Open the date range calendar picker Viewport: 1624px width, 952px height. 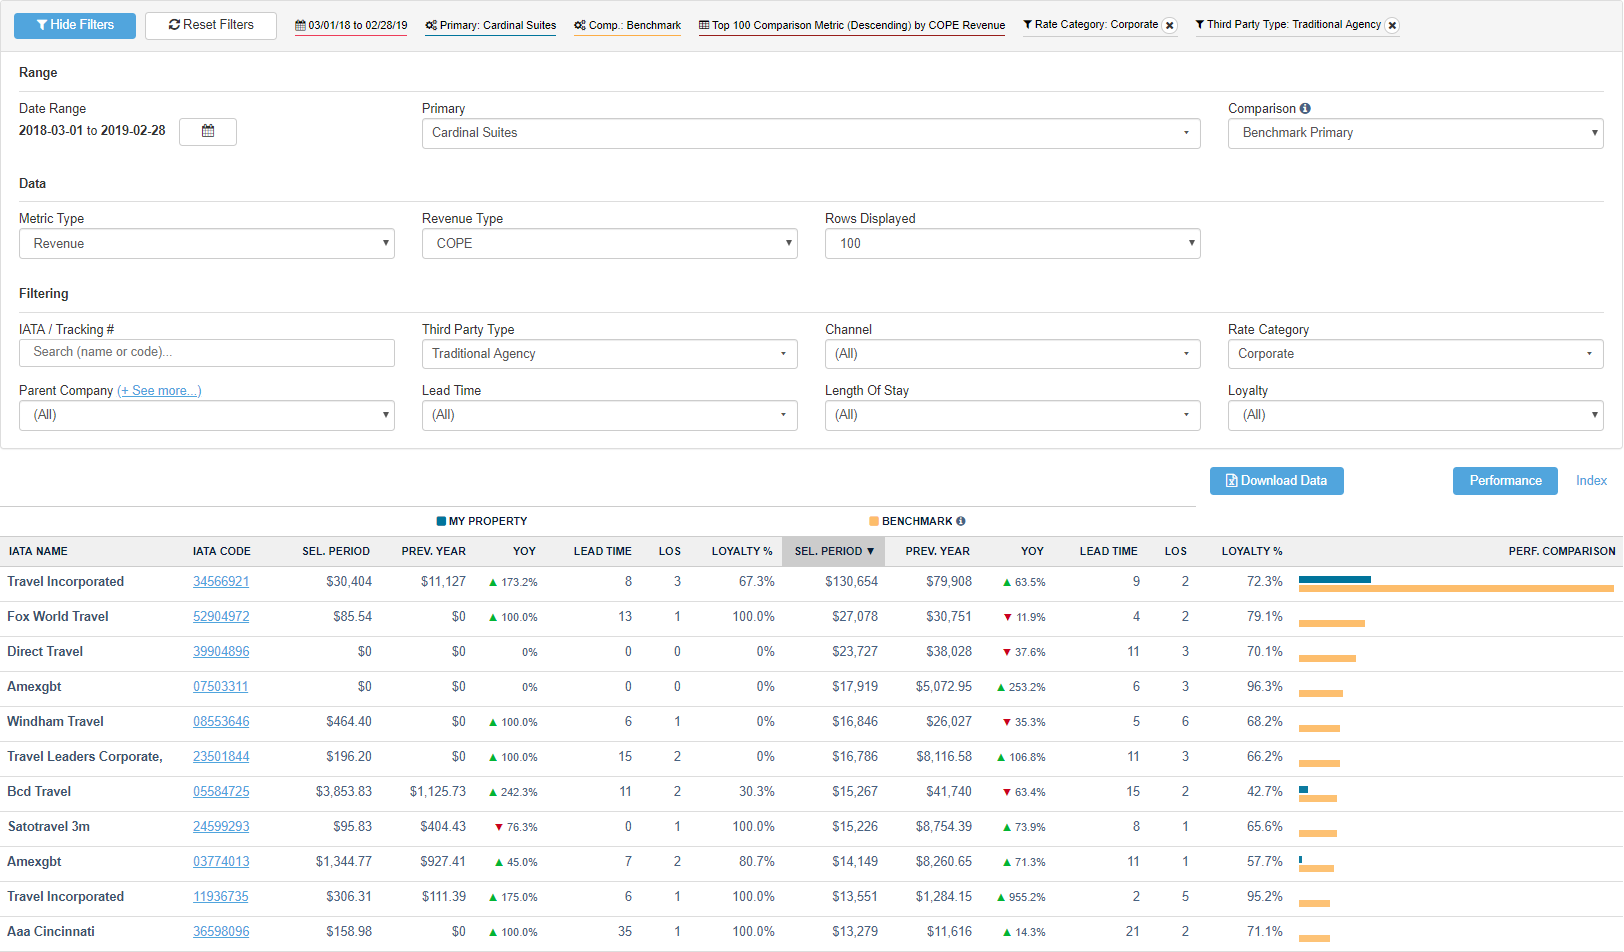point(208,132)
